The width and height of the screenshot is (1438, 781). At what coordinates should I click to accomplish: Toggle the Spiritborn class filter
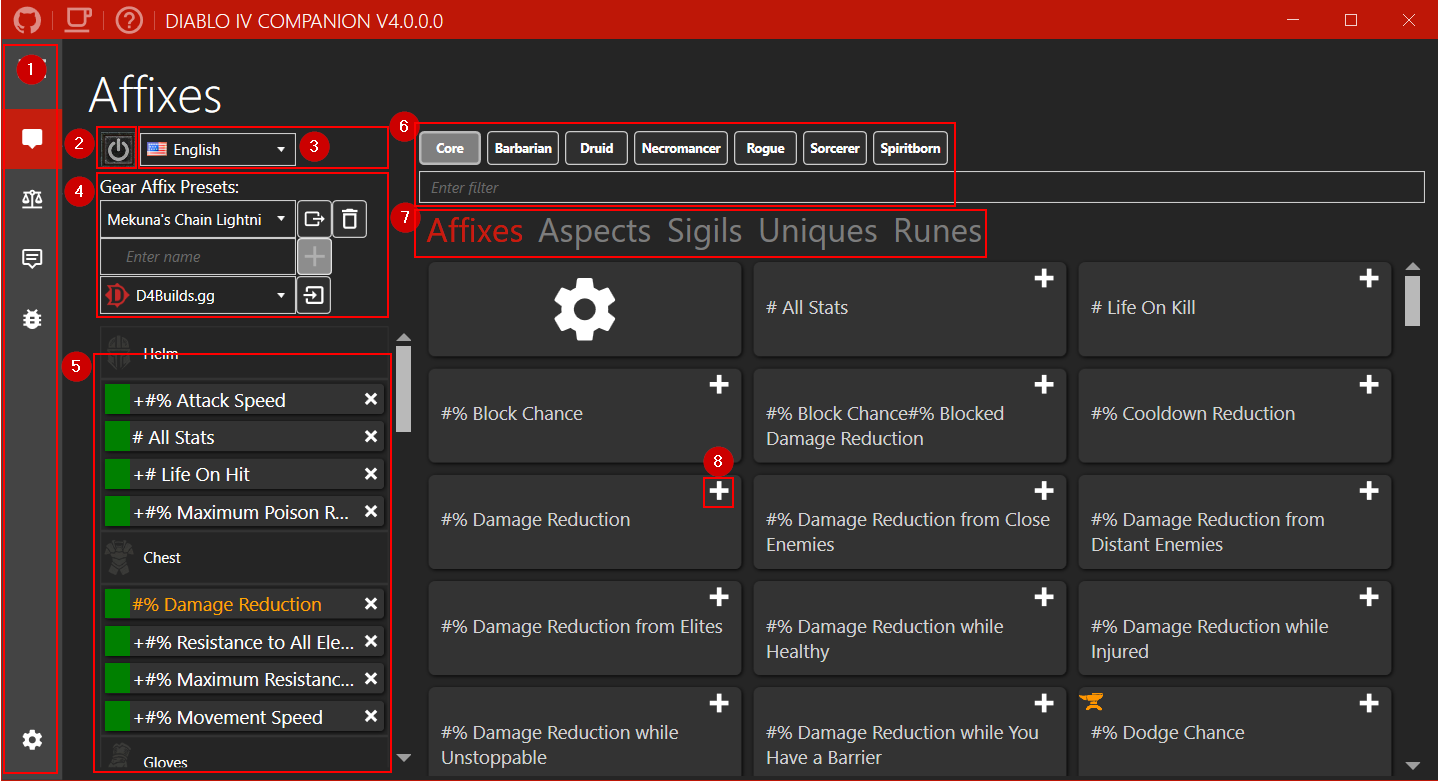pyautogui.click(x=910, y=148)
